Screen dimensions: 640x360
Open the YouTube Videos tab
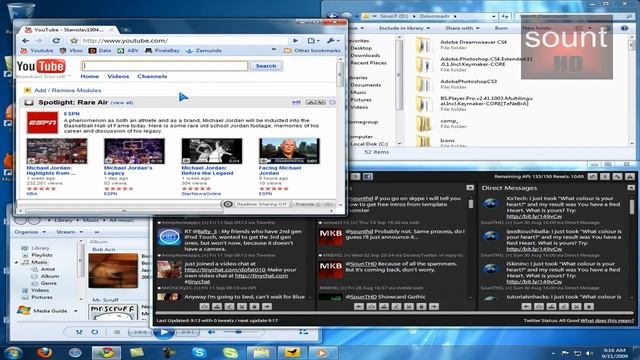click(118, 76)
